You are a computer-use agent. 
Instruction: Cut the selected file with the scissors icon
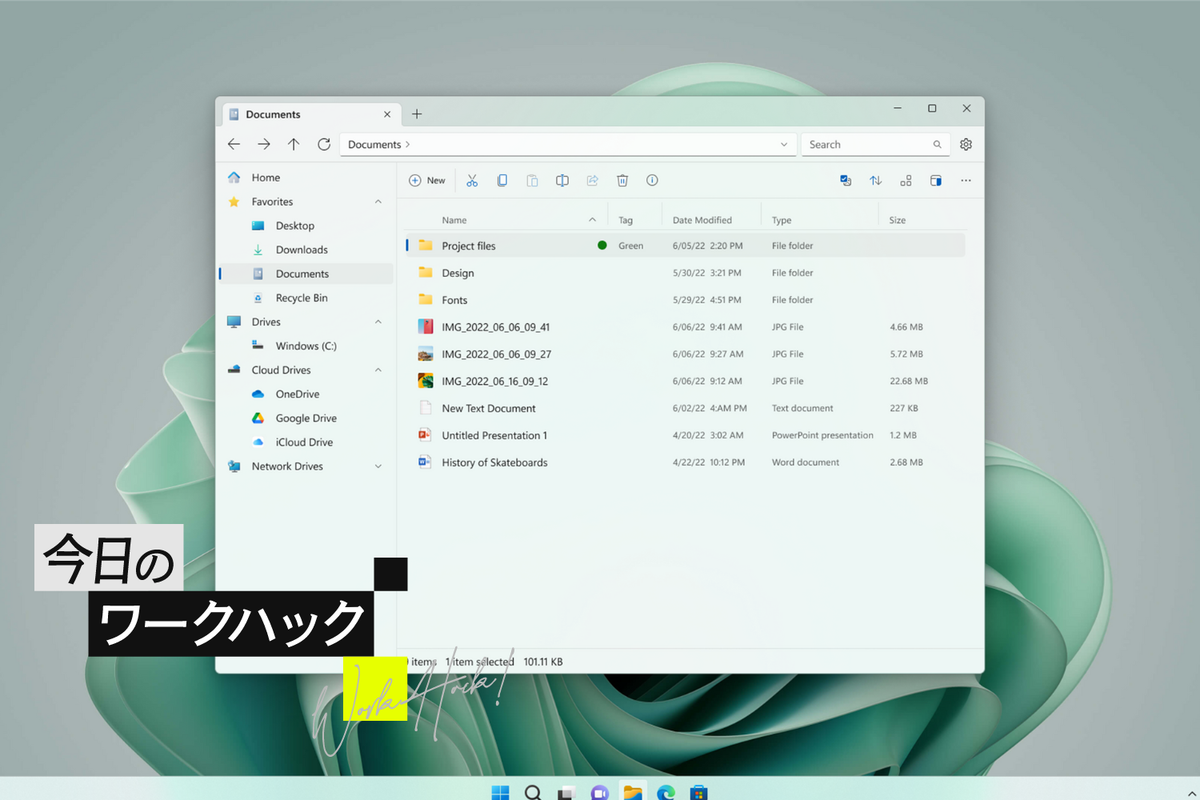pos(472,180)
